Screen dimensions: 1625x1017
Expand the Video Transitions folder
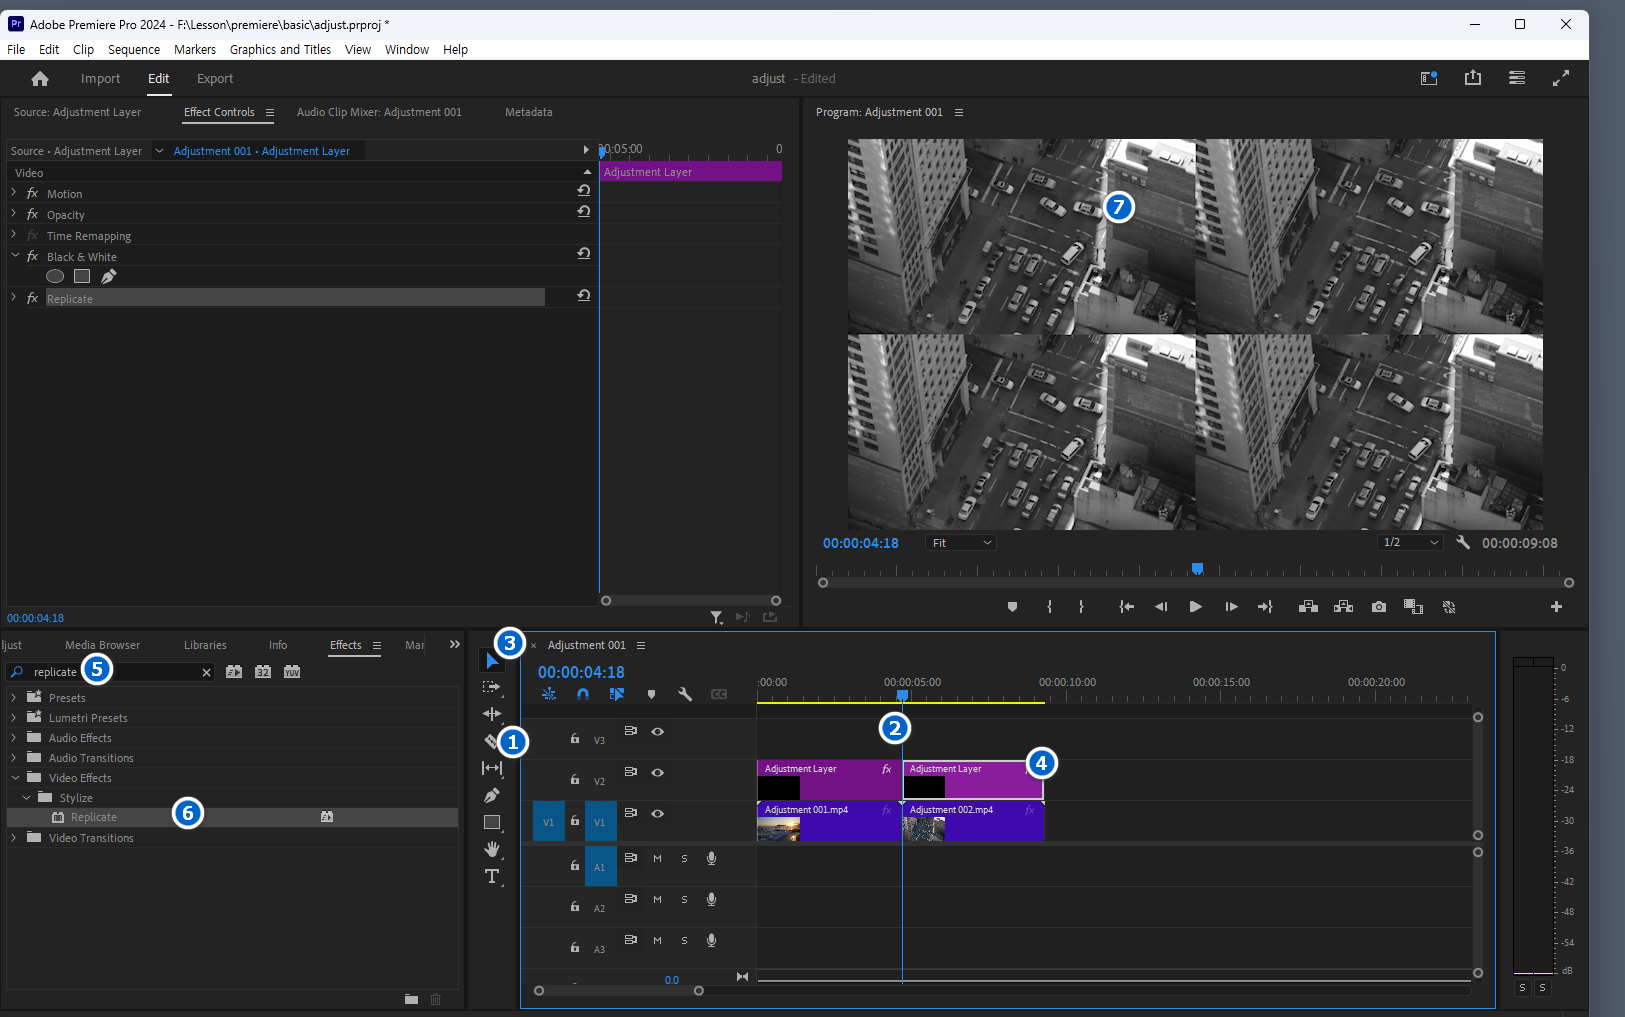pyautogui.click(x=14, y=838)
